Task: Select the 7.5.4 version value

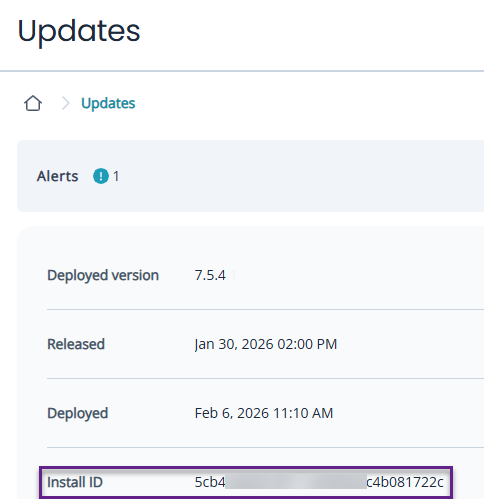Action: pos(210,275)
